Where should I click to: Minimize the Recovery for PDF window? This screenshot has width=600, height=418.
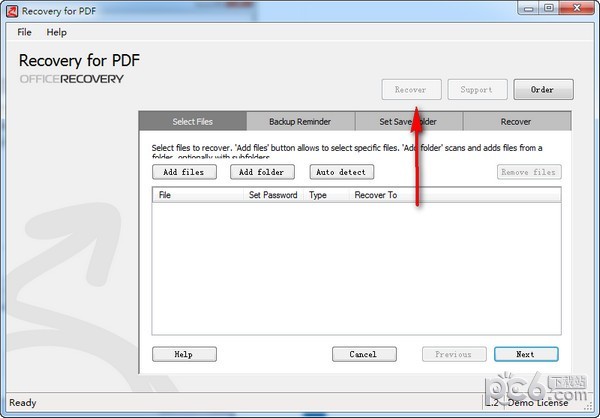[529, 8]
